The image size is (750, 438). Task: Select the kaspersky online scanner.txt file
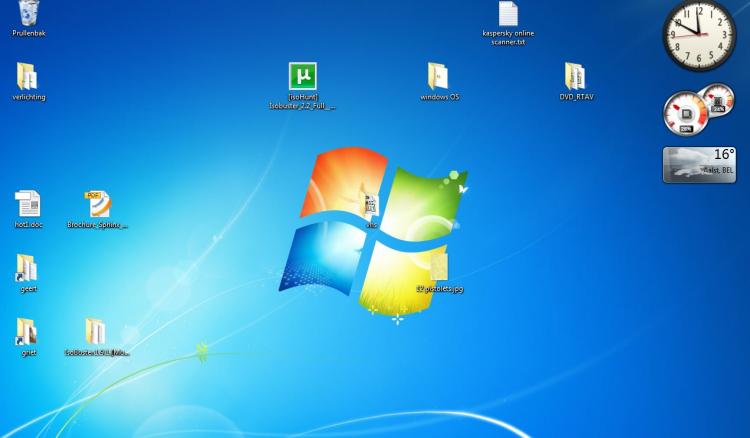tap(508, 14)
